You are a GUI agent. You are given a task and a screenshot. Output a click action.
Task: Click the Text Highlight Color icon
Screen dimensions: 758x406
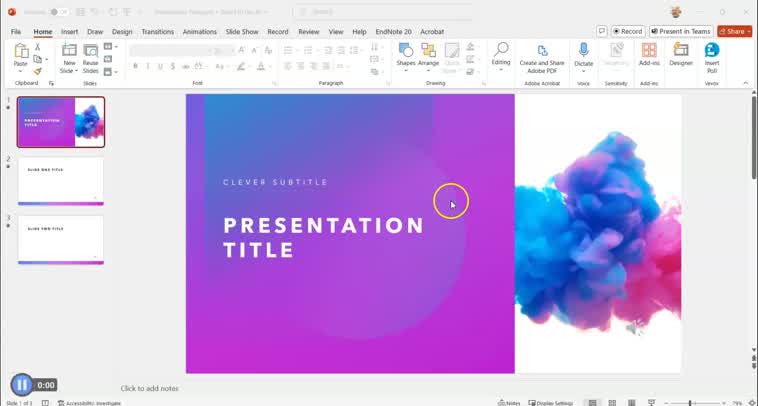coord(241,66)
